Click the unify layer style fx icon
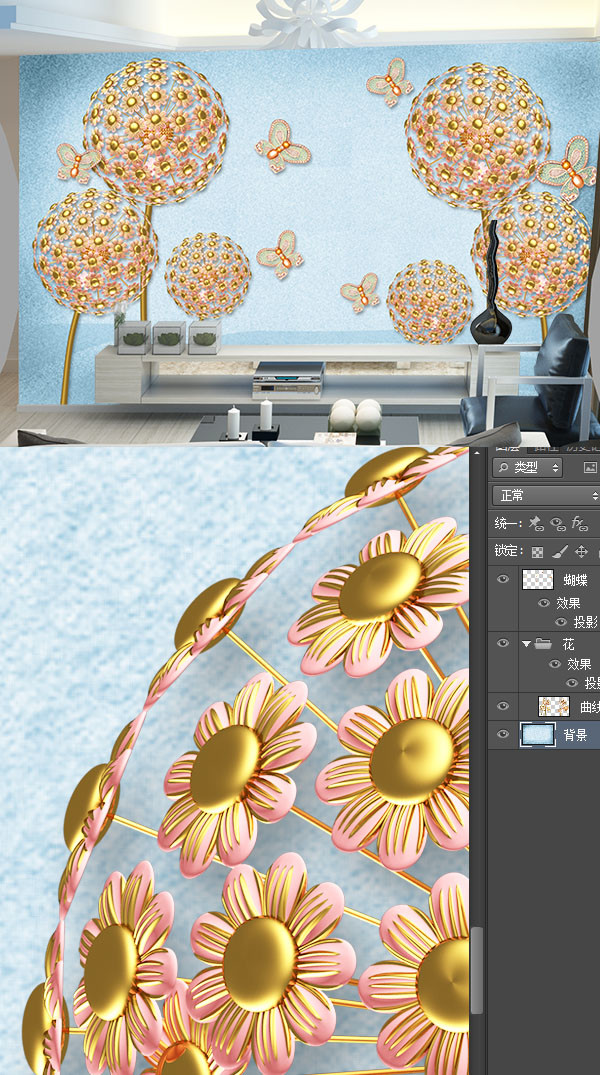 click(579, 524)
